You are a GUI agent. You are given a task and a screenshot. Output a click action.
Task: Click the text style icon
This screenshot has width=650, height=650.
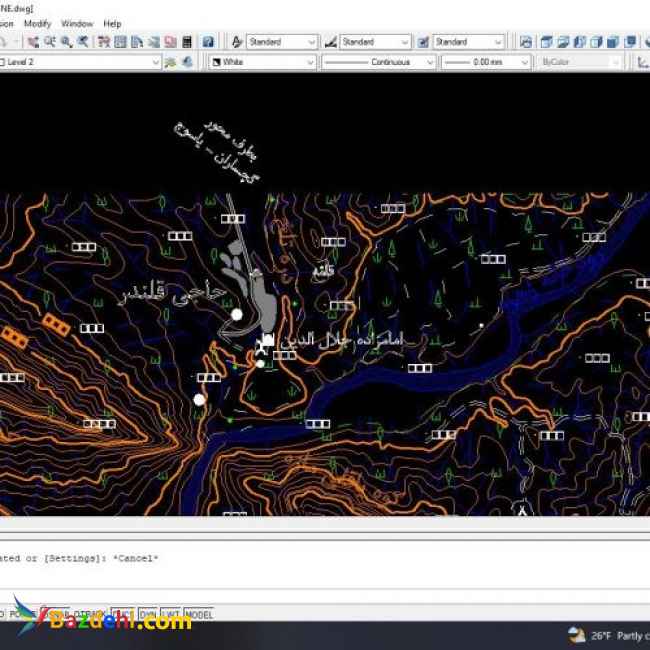tap(237, 42)
